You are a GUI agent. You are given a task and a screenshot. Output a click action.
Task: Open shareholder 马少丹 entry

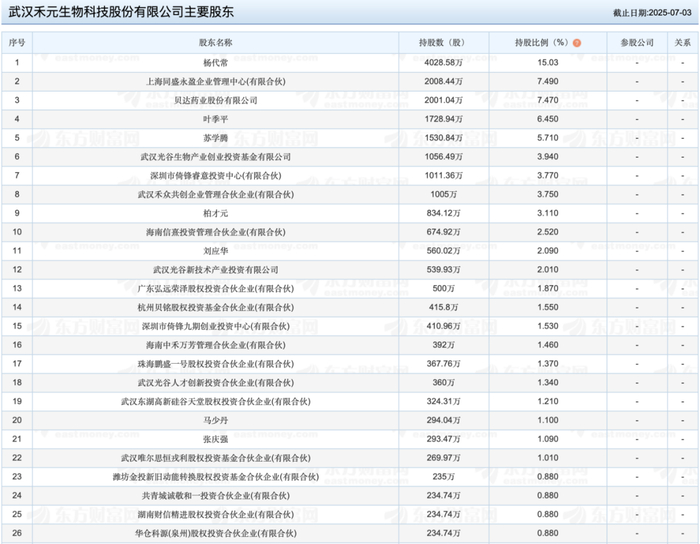(215, 420)
